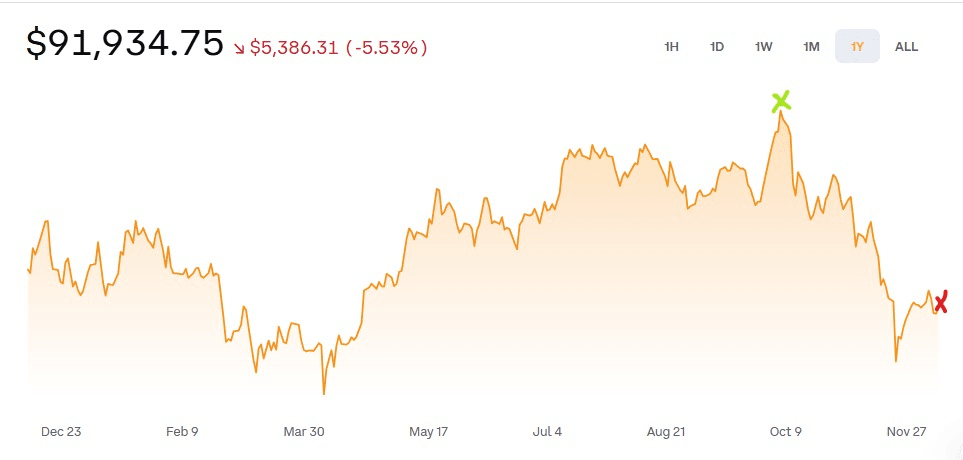
Task: Click the Oct 9 date label
Action: tap(785, 432)
